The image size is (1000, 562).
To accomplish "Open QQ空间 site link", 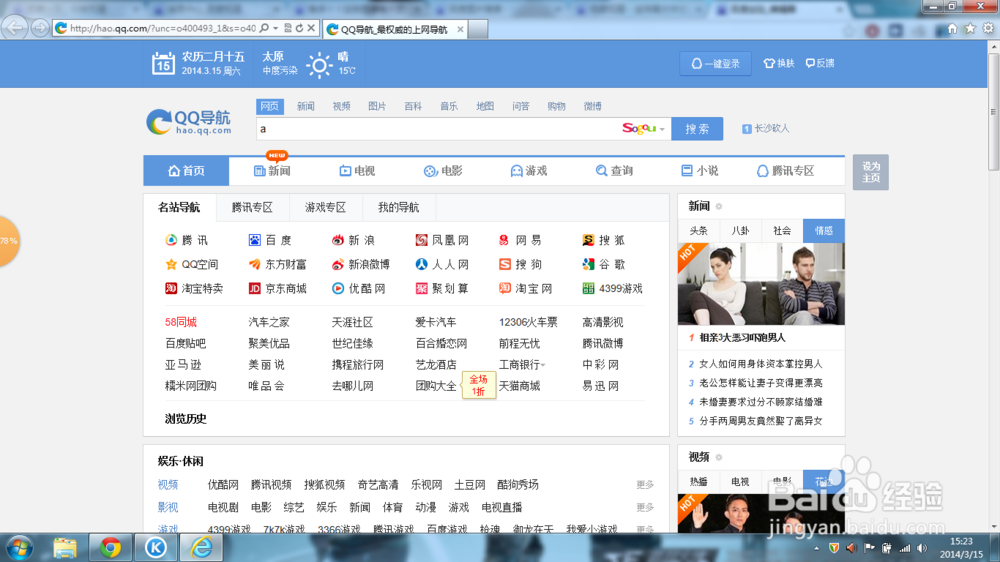I will 192,264.
